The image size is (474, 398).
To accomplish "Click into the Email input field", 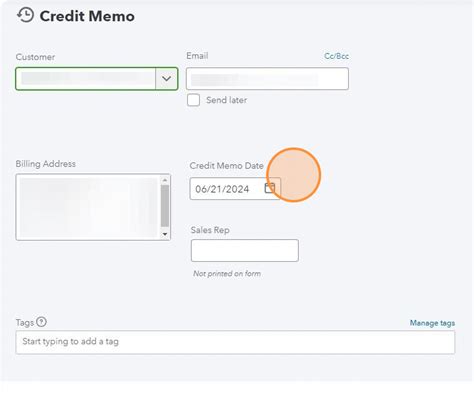I will click(x=267, y=79).
